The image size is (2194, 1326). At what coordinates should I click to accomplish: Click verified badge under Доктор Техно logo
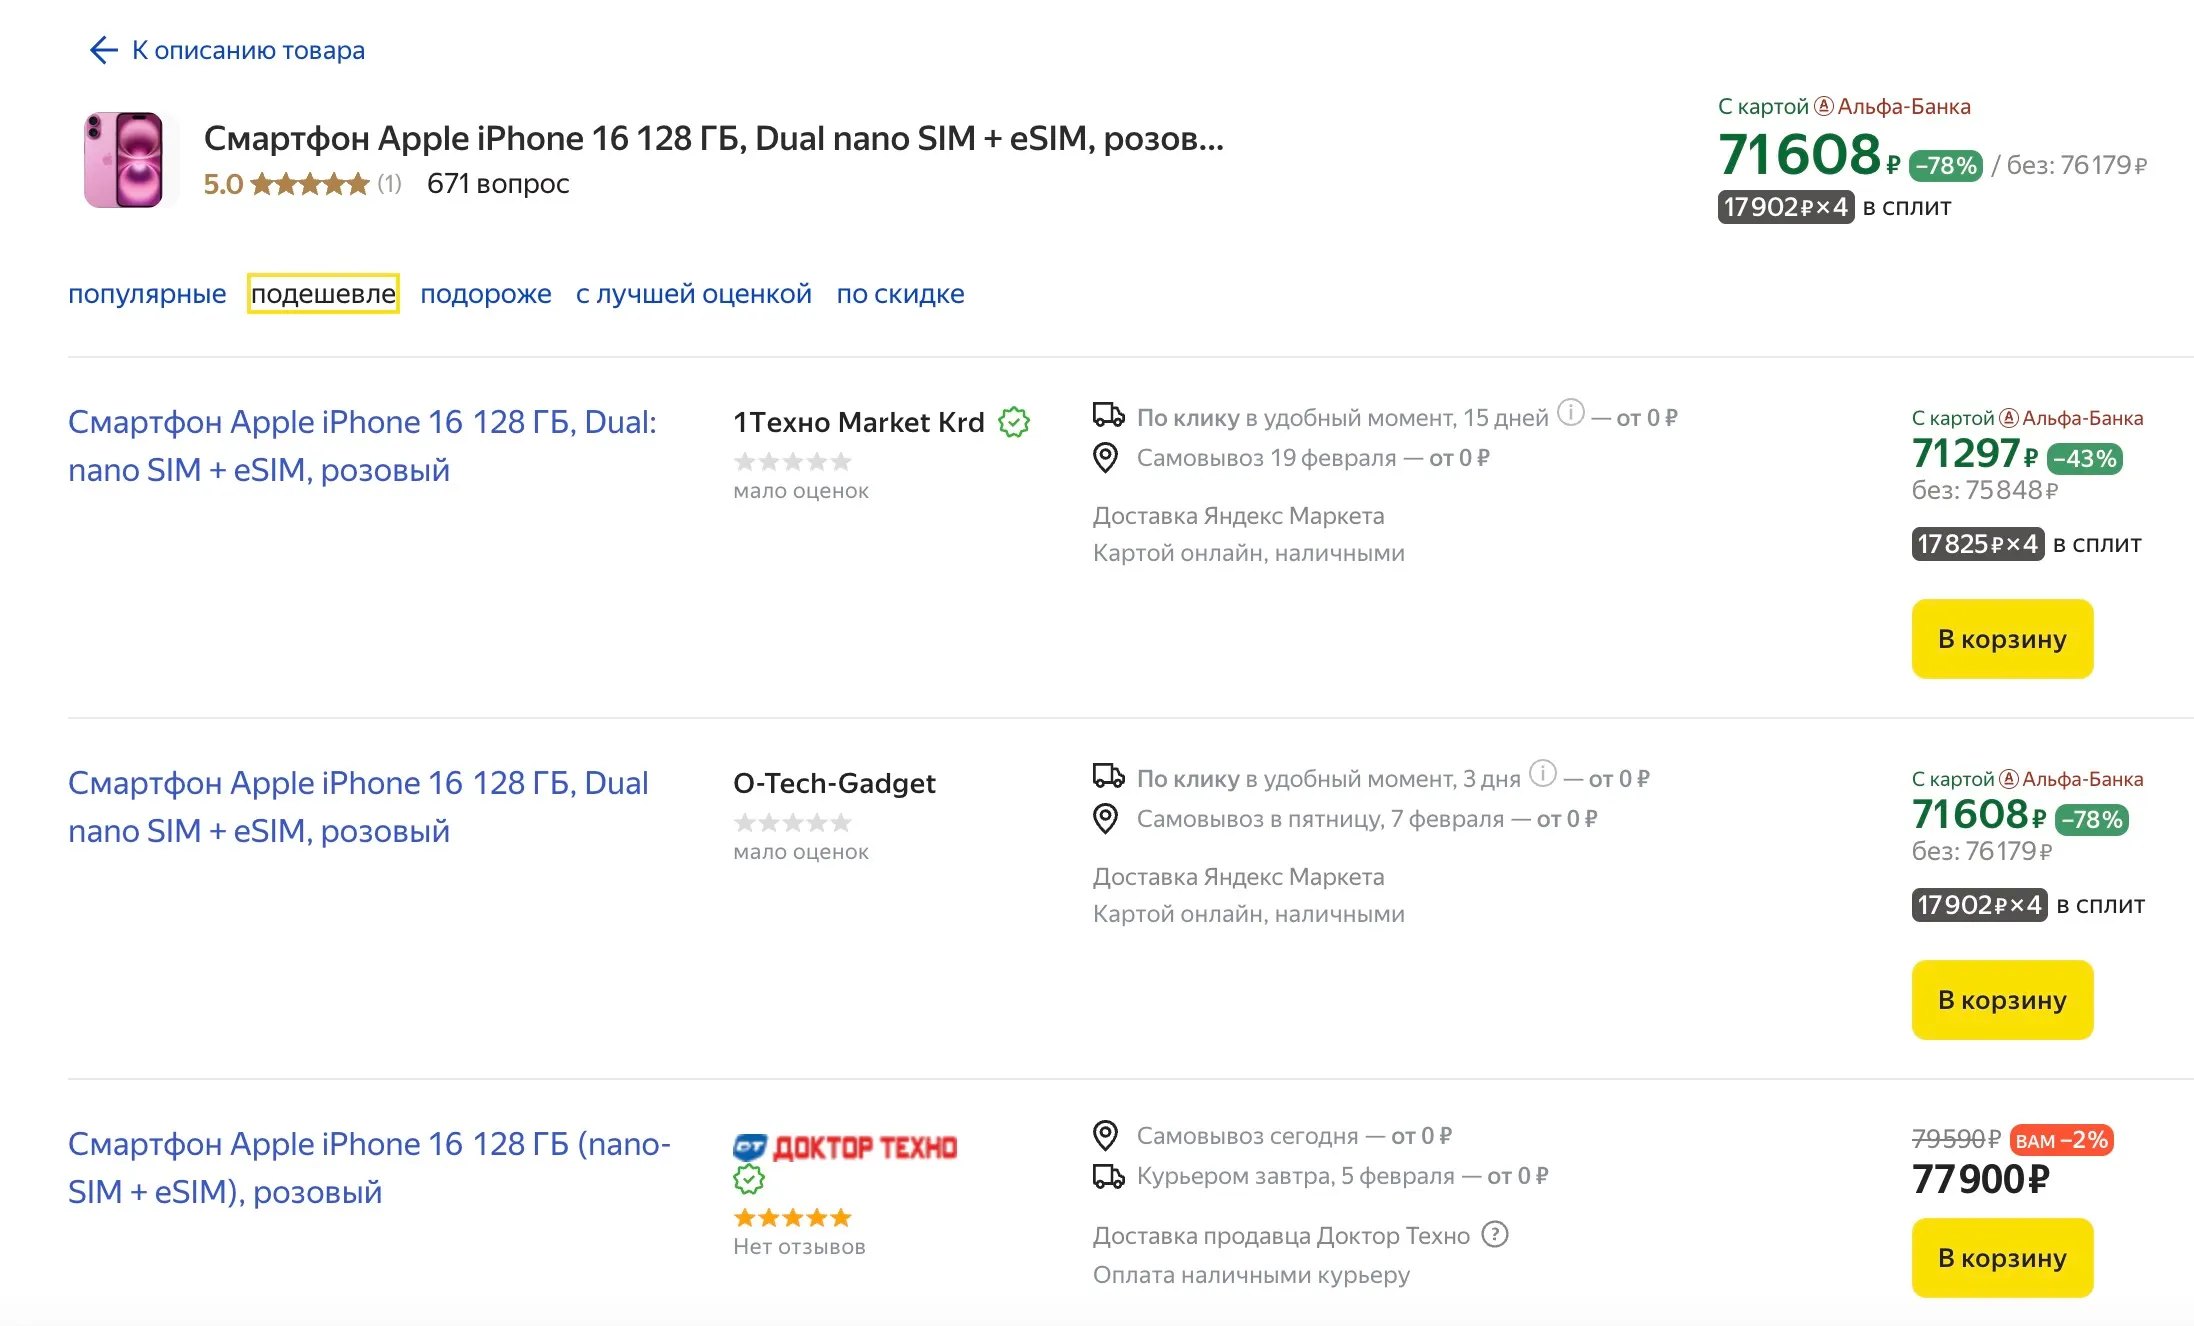(x=749, y=1180)
